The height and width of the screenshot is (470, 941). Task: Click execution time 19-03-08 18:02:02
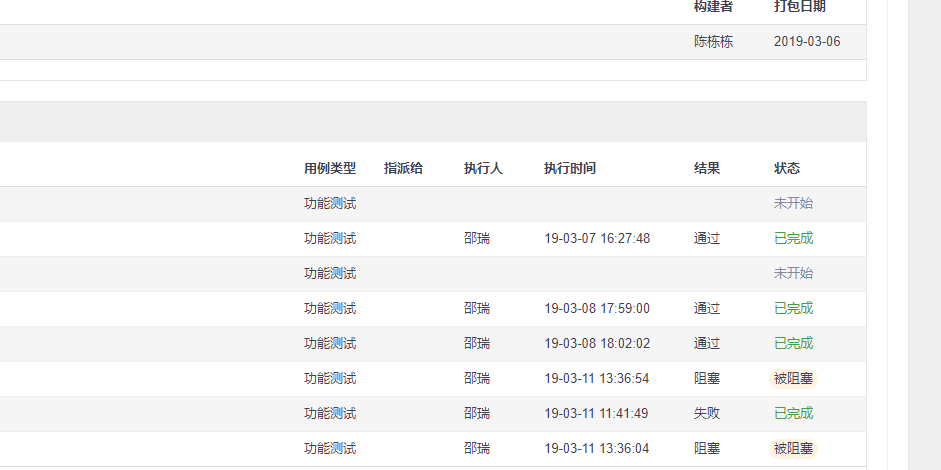(x=597, y=343)
